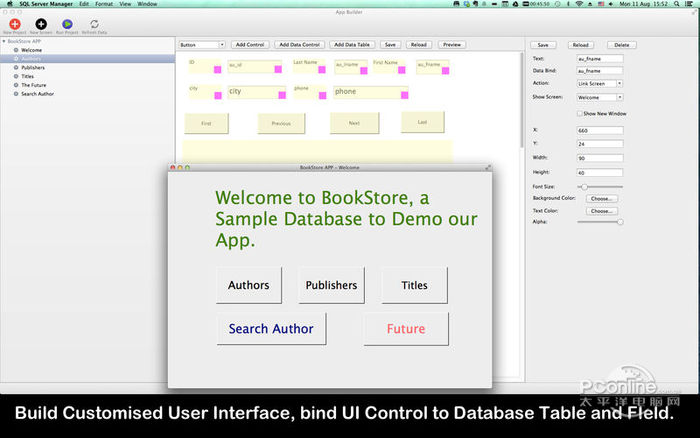The height and width of the screenshot is (438, 700).
Task: Click the Width input field
Action: tap(600, 157)
